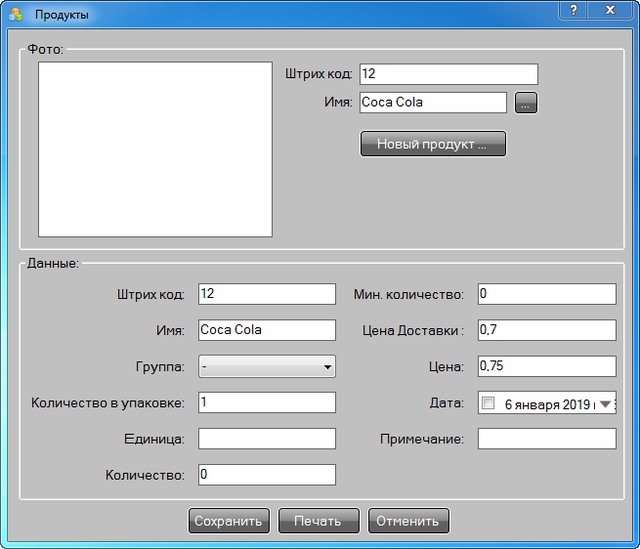Click the empty photo preview area

(155, 150)
